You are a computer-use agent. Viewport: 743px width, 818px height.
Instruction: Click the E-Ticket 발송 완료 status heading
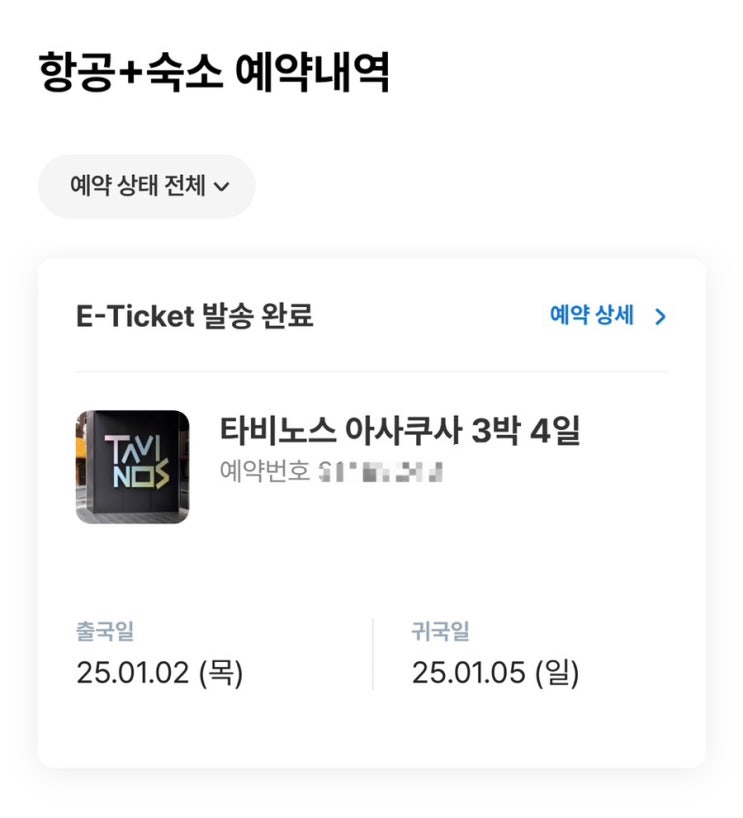point(195,316)
